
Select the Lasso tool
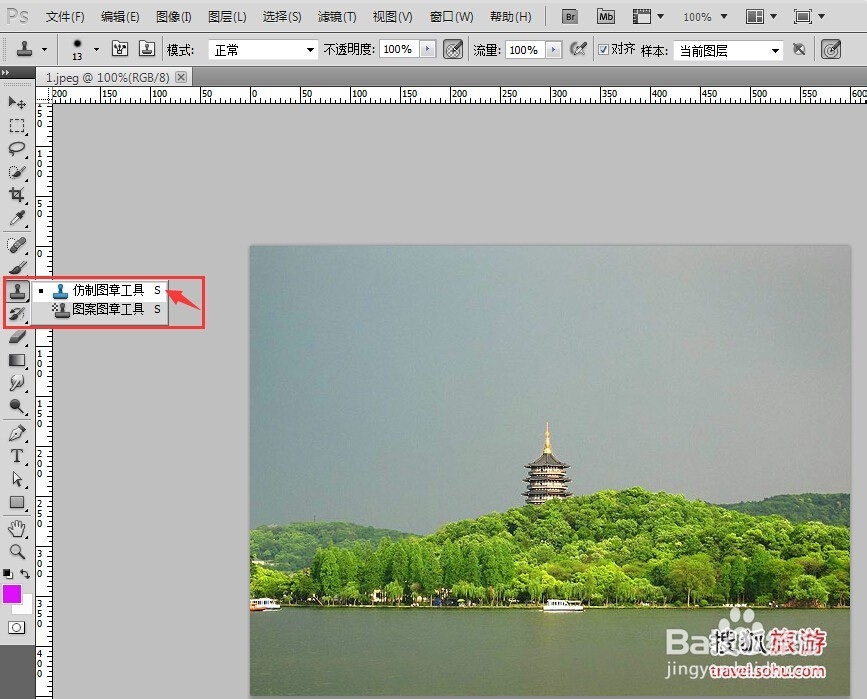17,149
